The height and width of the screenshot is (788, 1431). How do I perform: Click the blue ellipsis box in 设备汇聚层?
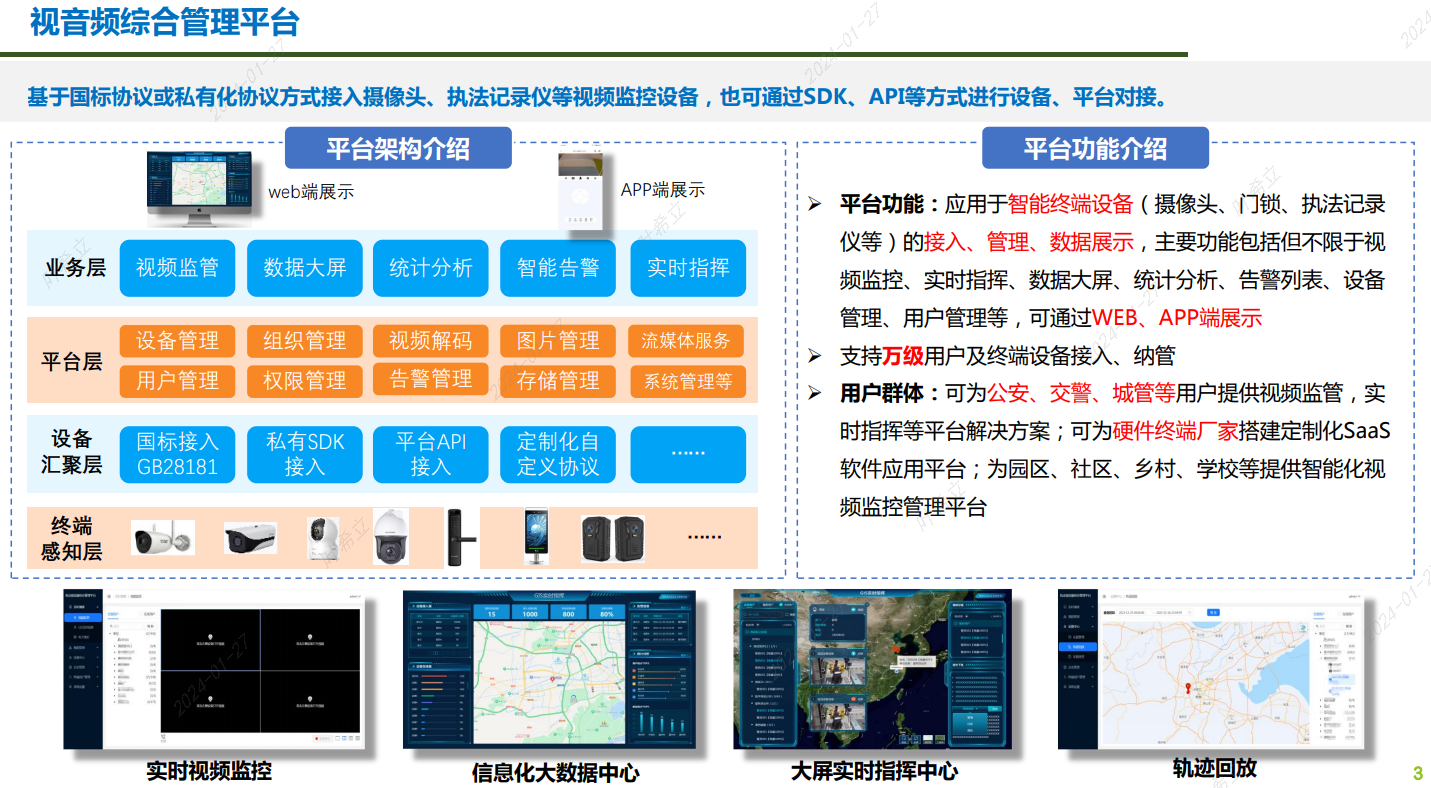click(x=688, y=455)
